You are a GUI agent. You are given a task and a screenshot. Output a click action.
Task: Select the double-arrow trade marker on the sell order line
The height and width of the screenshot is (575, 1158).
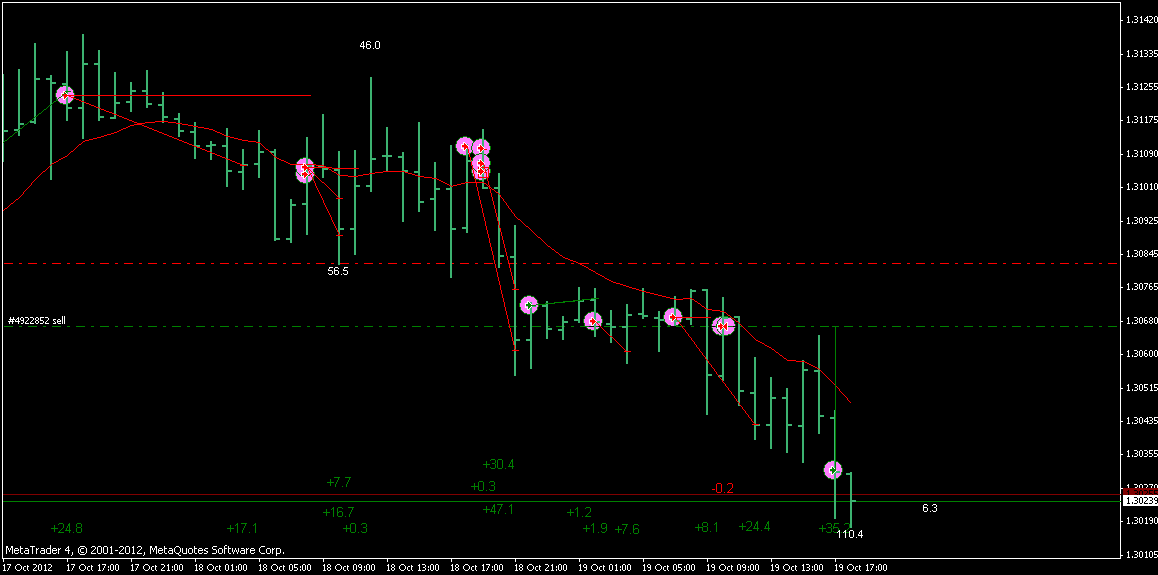723,326
